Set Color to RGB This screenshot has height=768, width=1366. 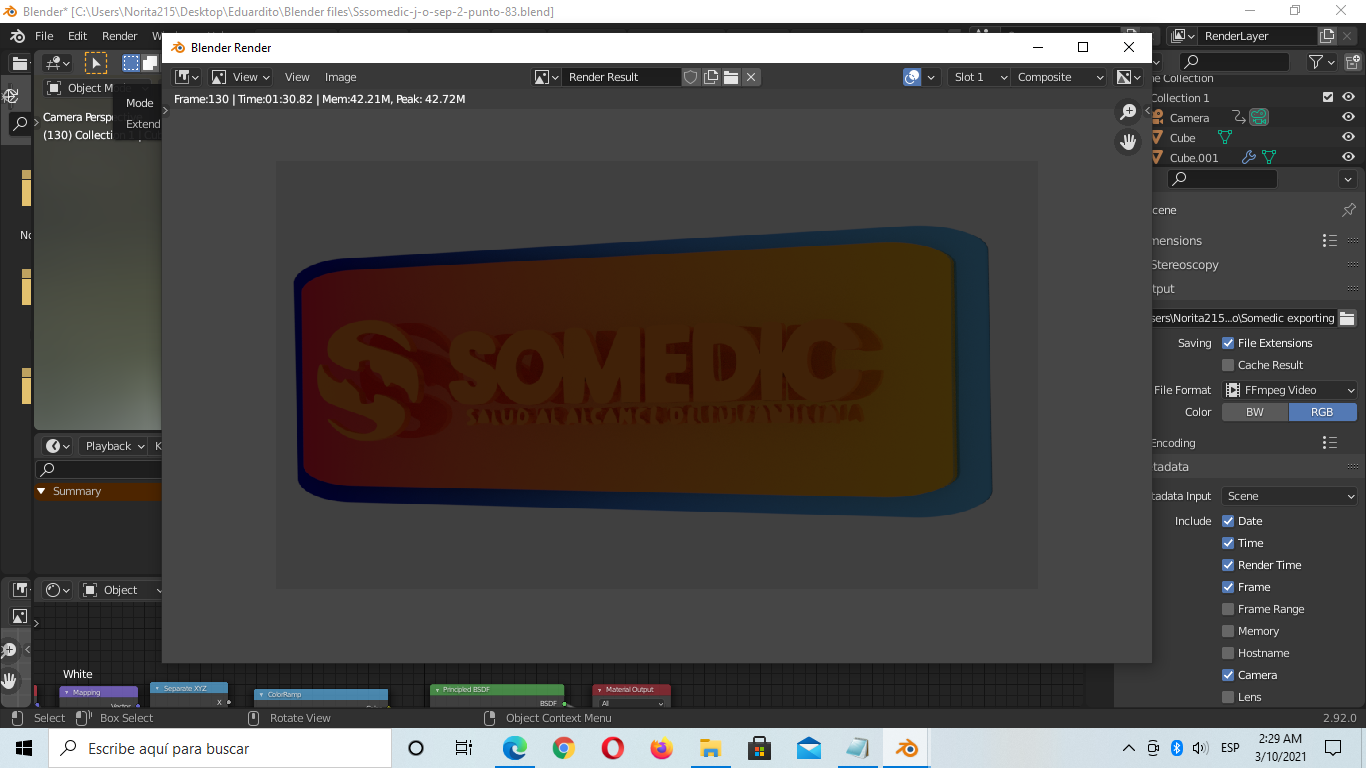tap(1323, 412)
